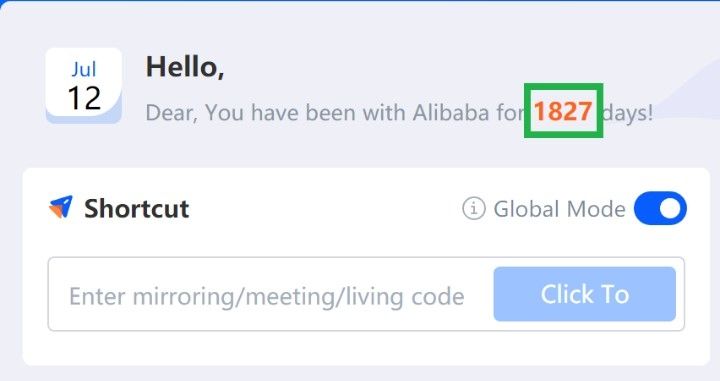Viewport: 720px width, 381px height.
Task: Click the Shortcut paper plane icon
Action: [x=61, y=207]
